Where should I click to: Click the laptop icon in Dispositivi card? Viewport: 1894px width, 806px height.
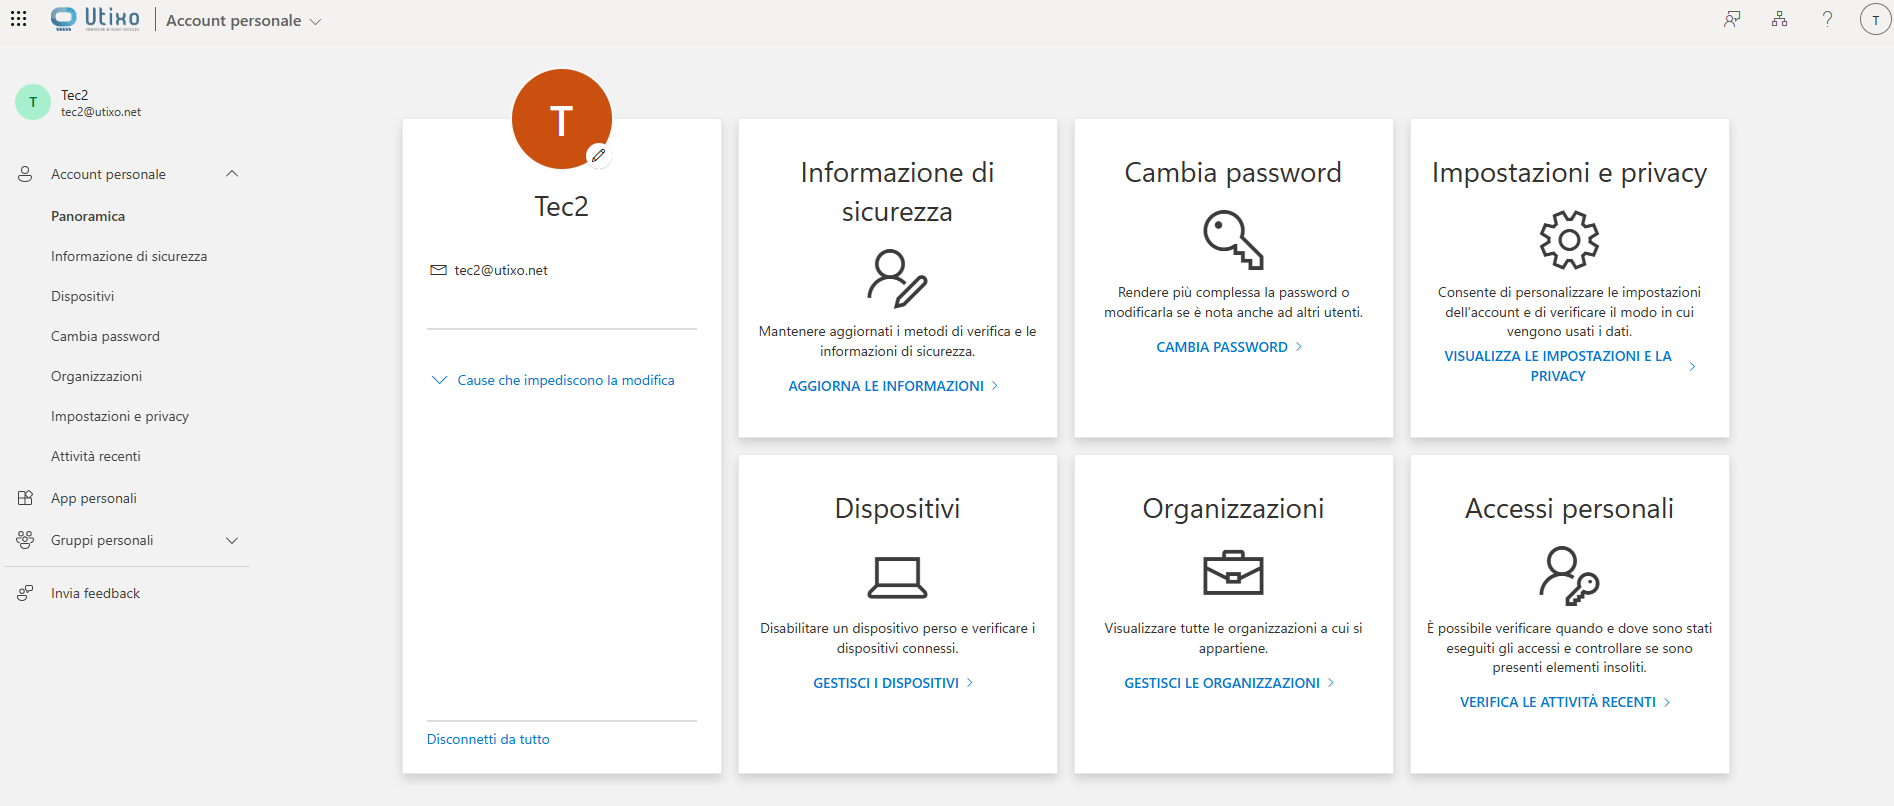[897, 577]
